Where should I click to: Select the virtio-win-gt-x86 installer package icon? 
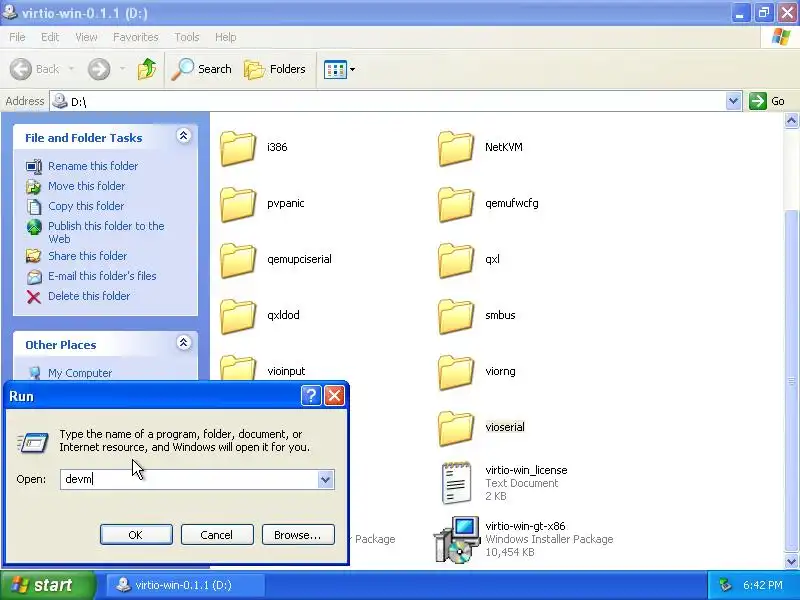pyautogui.click(x=457, y=539)
